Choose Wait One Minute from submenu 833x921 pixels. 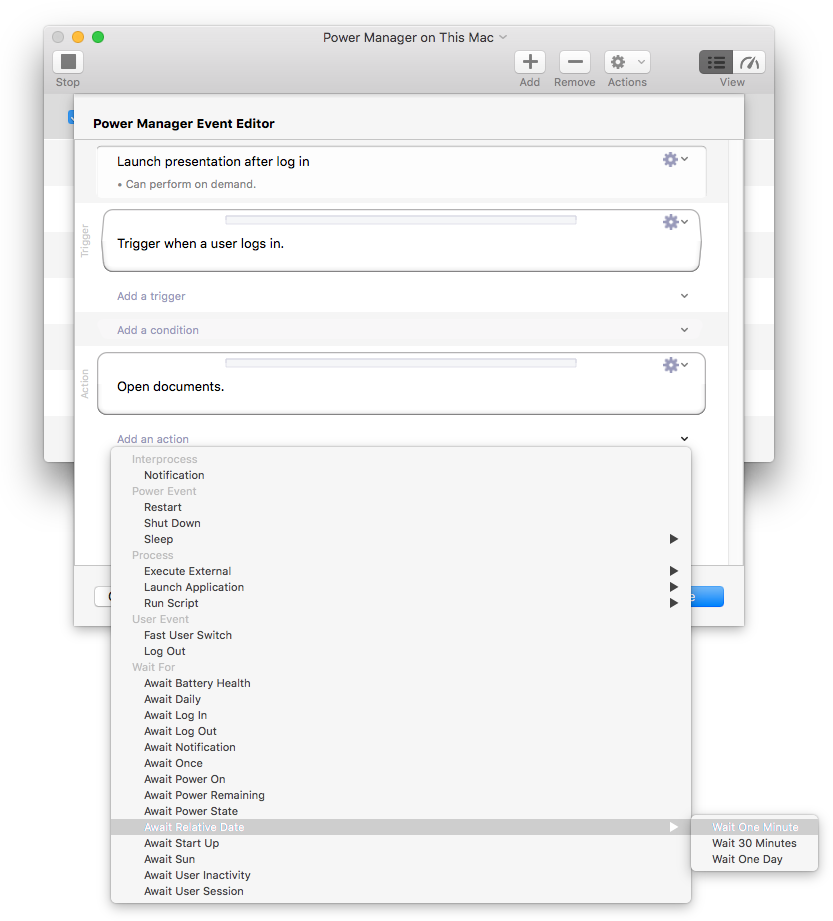pos(755,827)
